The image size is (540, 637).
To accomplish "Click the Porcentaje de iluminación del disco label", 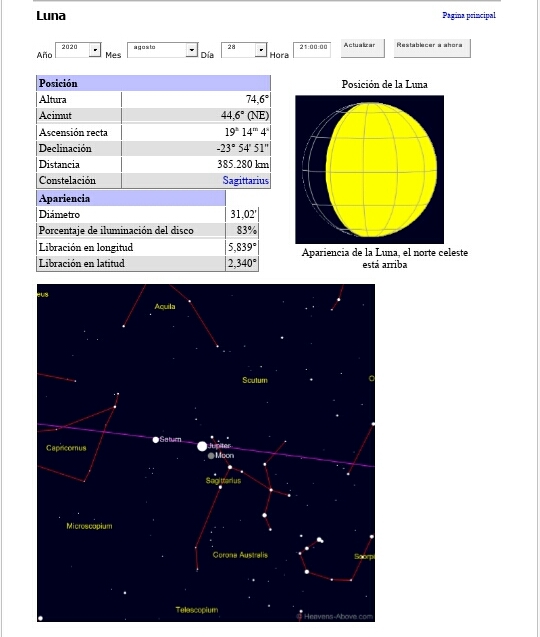I will click(116, 230).
